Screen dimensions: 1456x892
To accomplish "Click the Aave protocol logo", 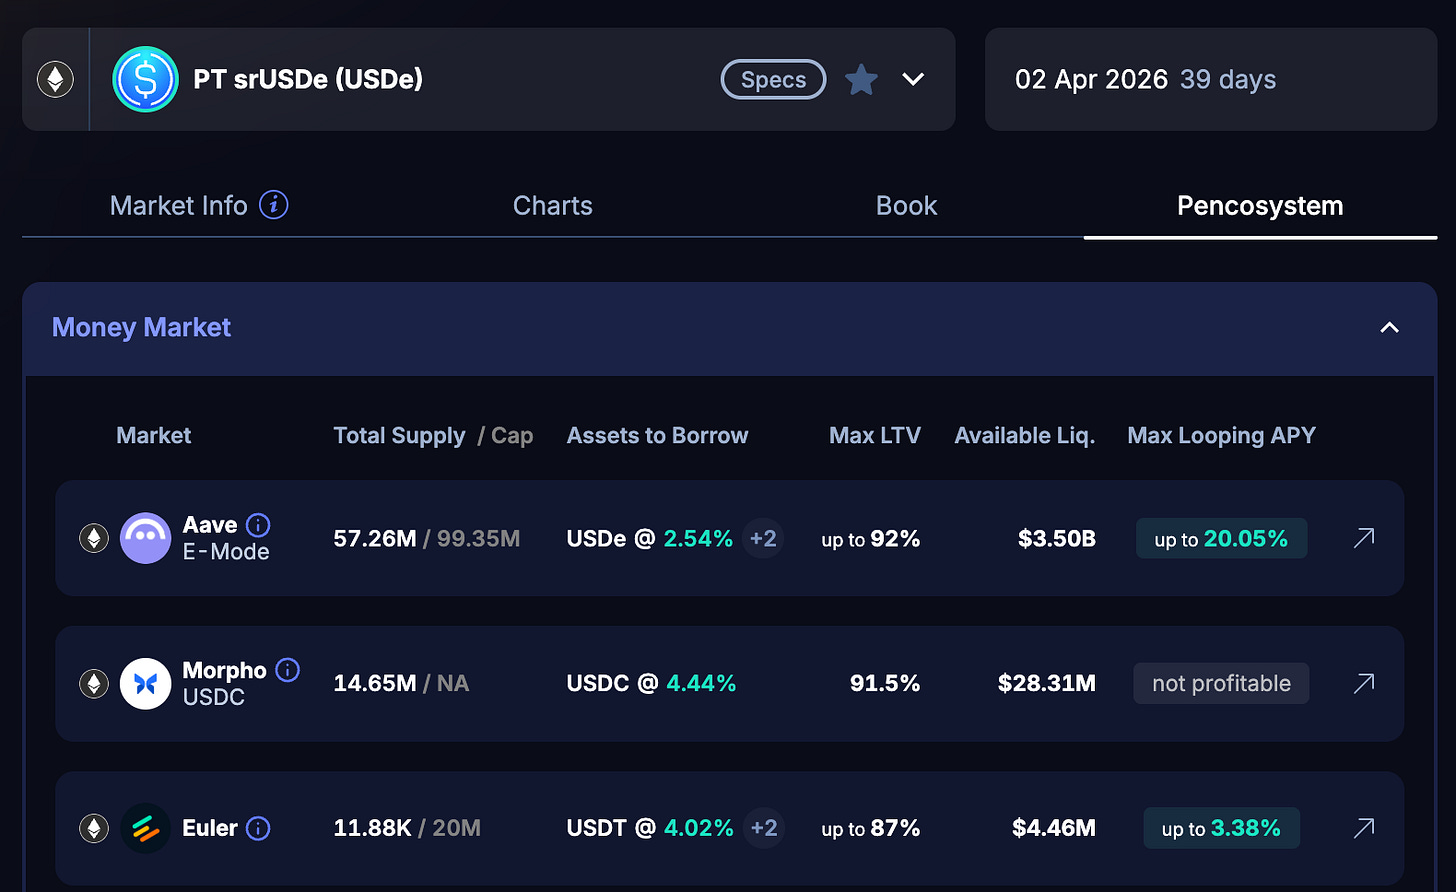I will [x=146, y=538].
